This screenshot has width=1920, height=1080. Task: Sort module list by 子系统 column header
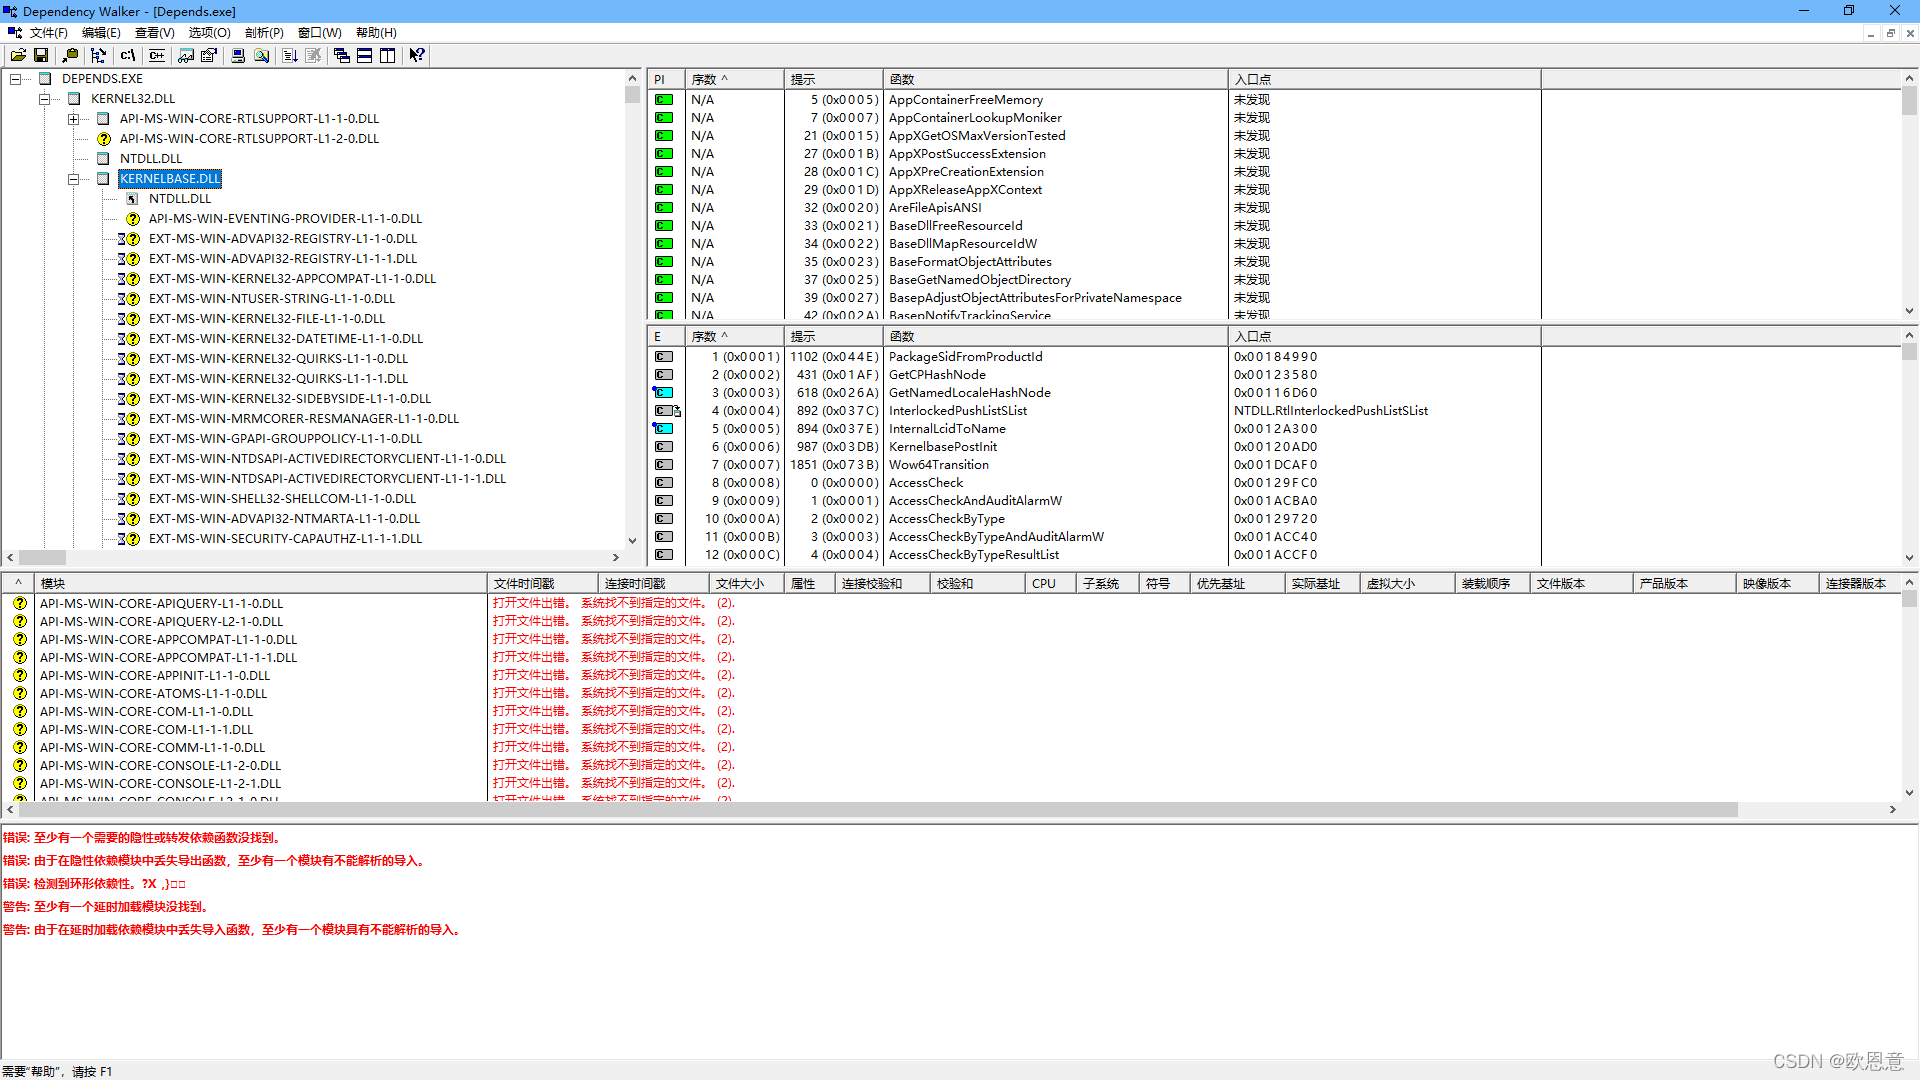tap(1107, 583)
